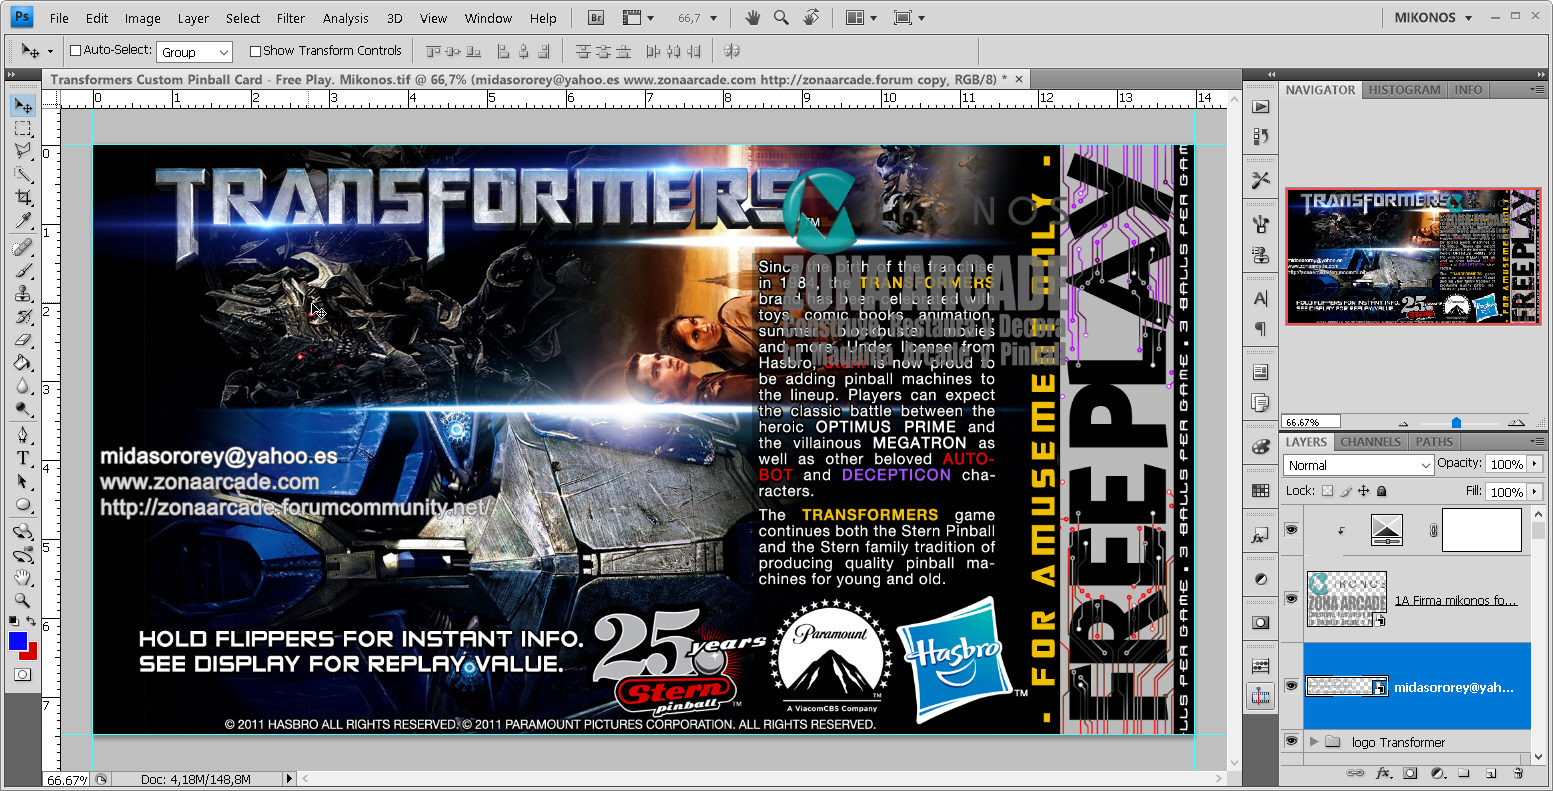
Task: Select the Hand tool in the toolbox
Action: (23, 578)
